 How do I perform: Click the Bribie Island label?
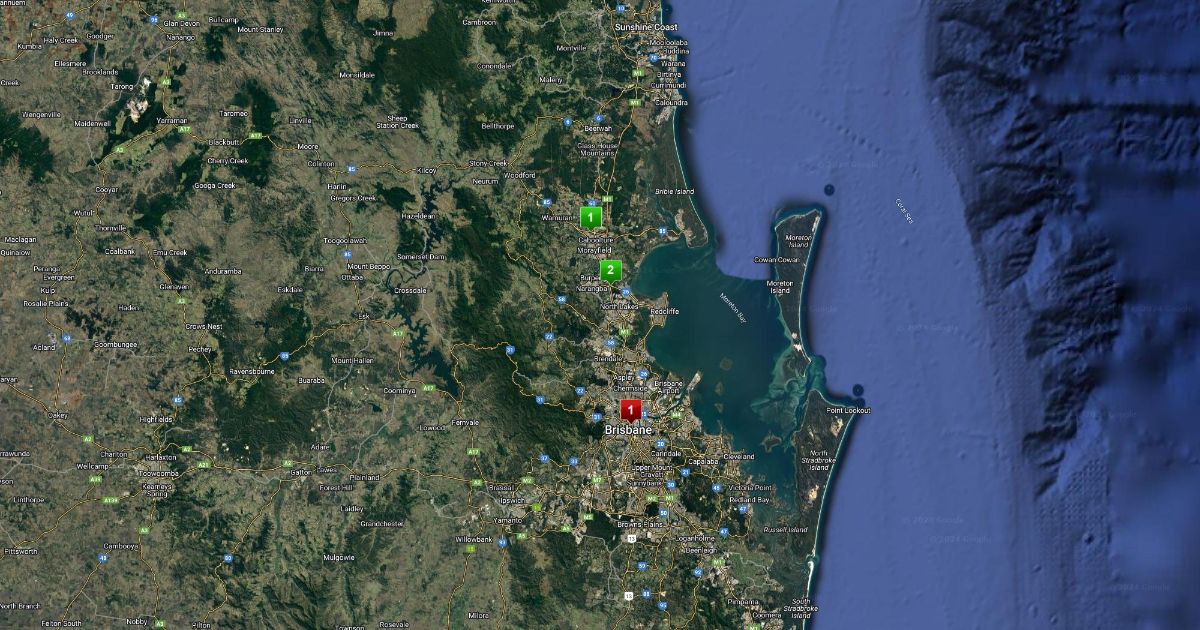(x=674, y=191)
